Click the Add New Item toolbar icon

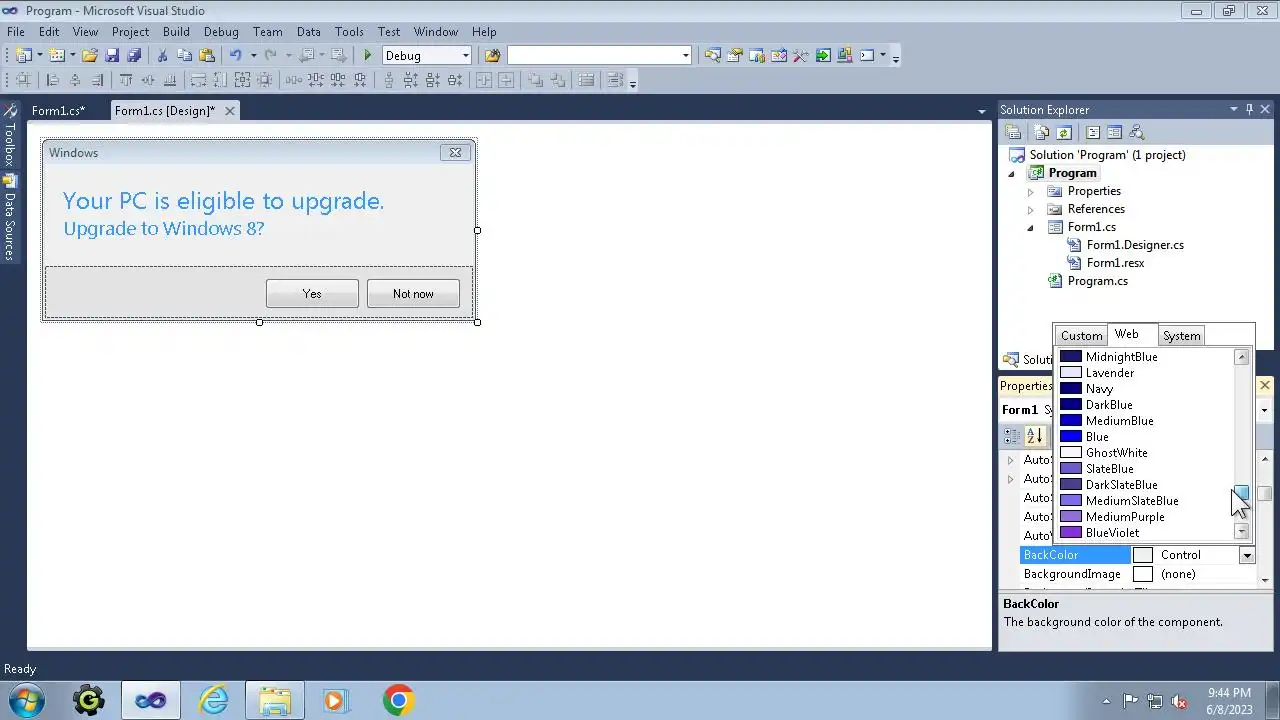coord(57,56)
